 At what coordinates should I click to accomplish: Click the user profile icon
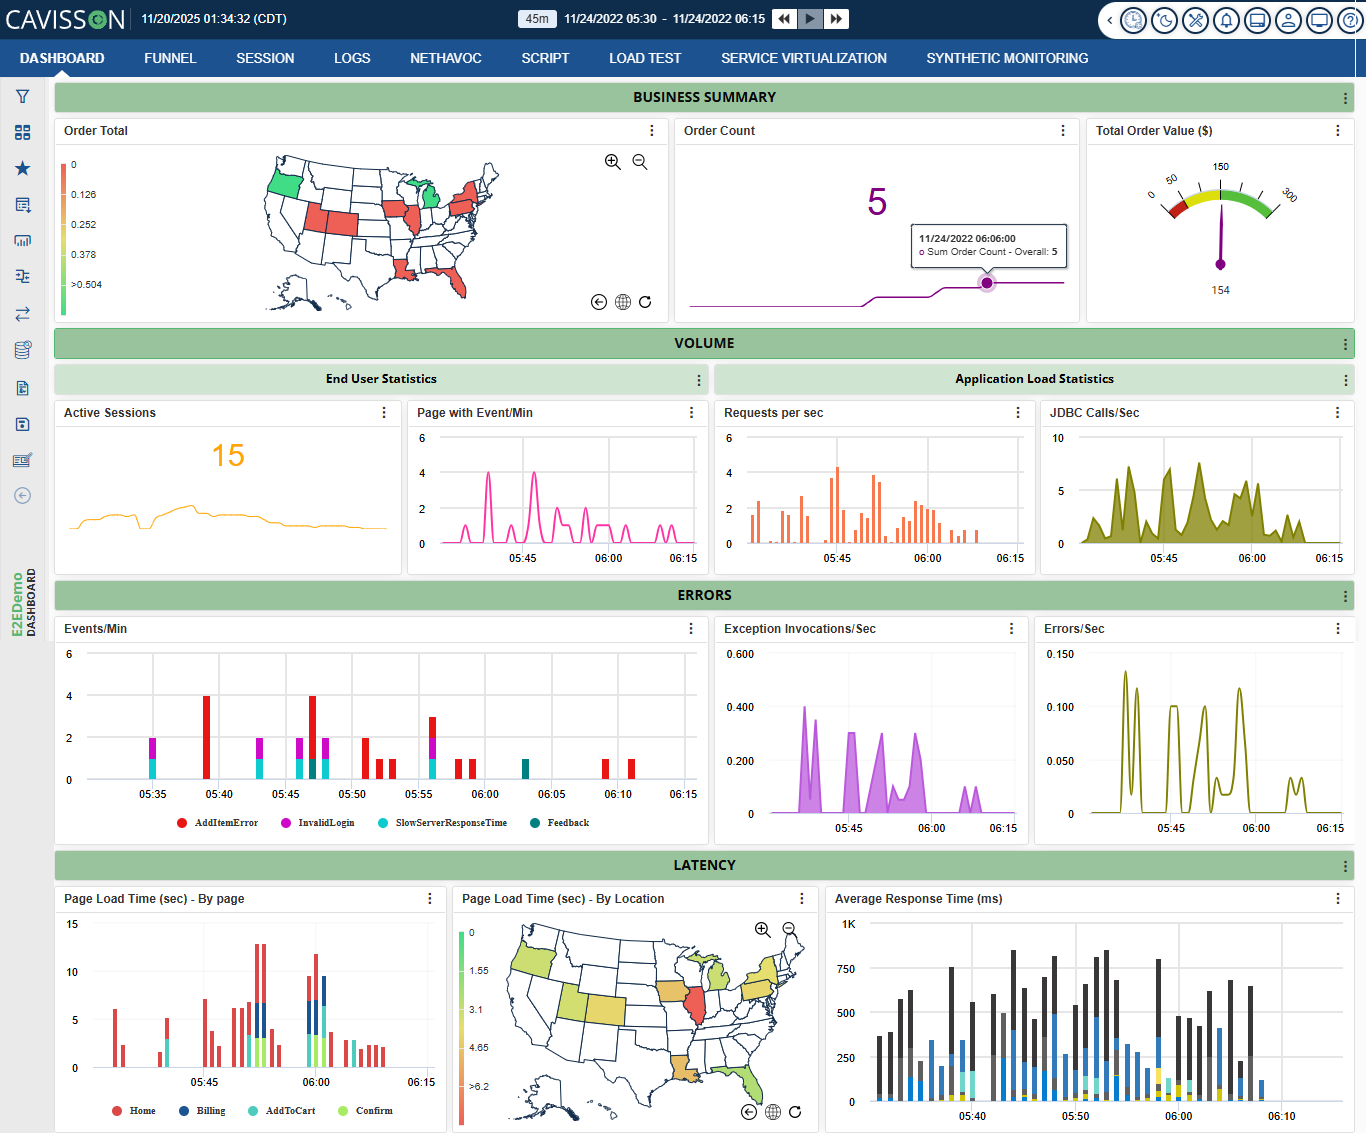pos(1288,20)
